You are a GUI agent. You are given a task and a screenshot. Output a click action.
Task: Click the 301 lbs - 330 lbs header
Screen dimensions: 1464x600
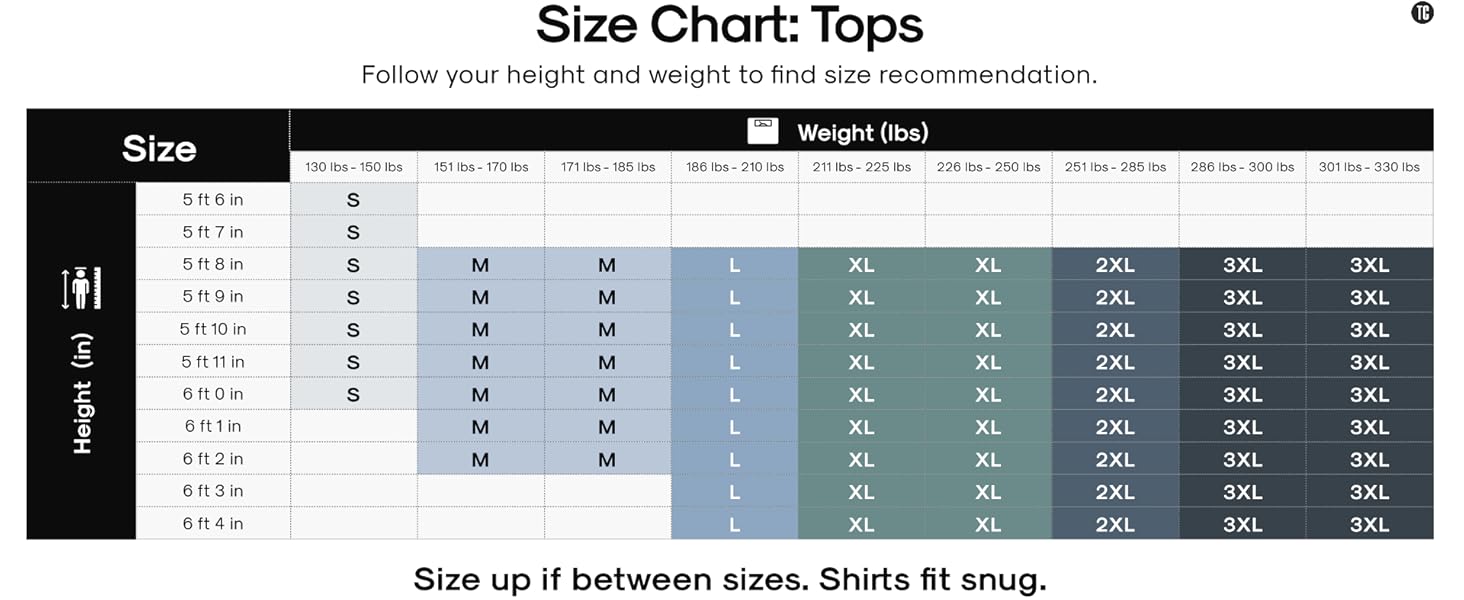pyautogui.click(x=1369, y=167)
